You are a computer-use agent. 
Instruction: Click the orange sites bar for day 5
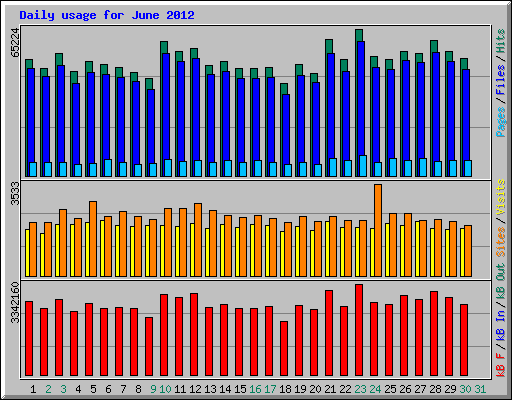tap(93, 239)
